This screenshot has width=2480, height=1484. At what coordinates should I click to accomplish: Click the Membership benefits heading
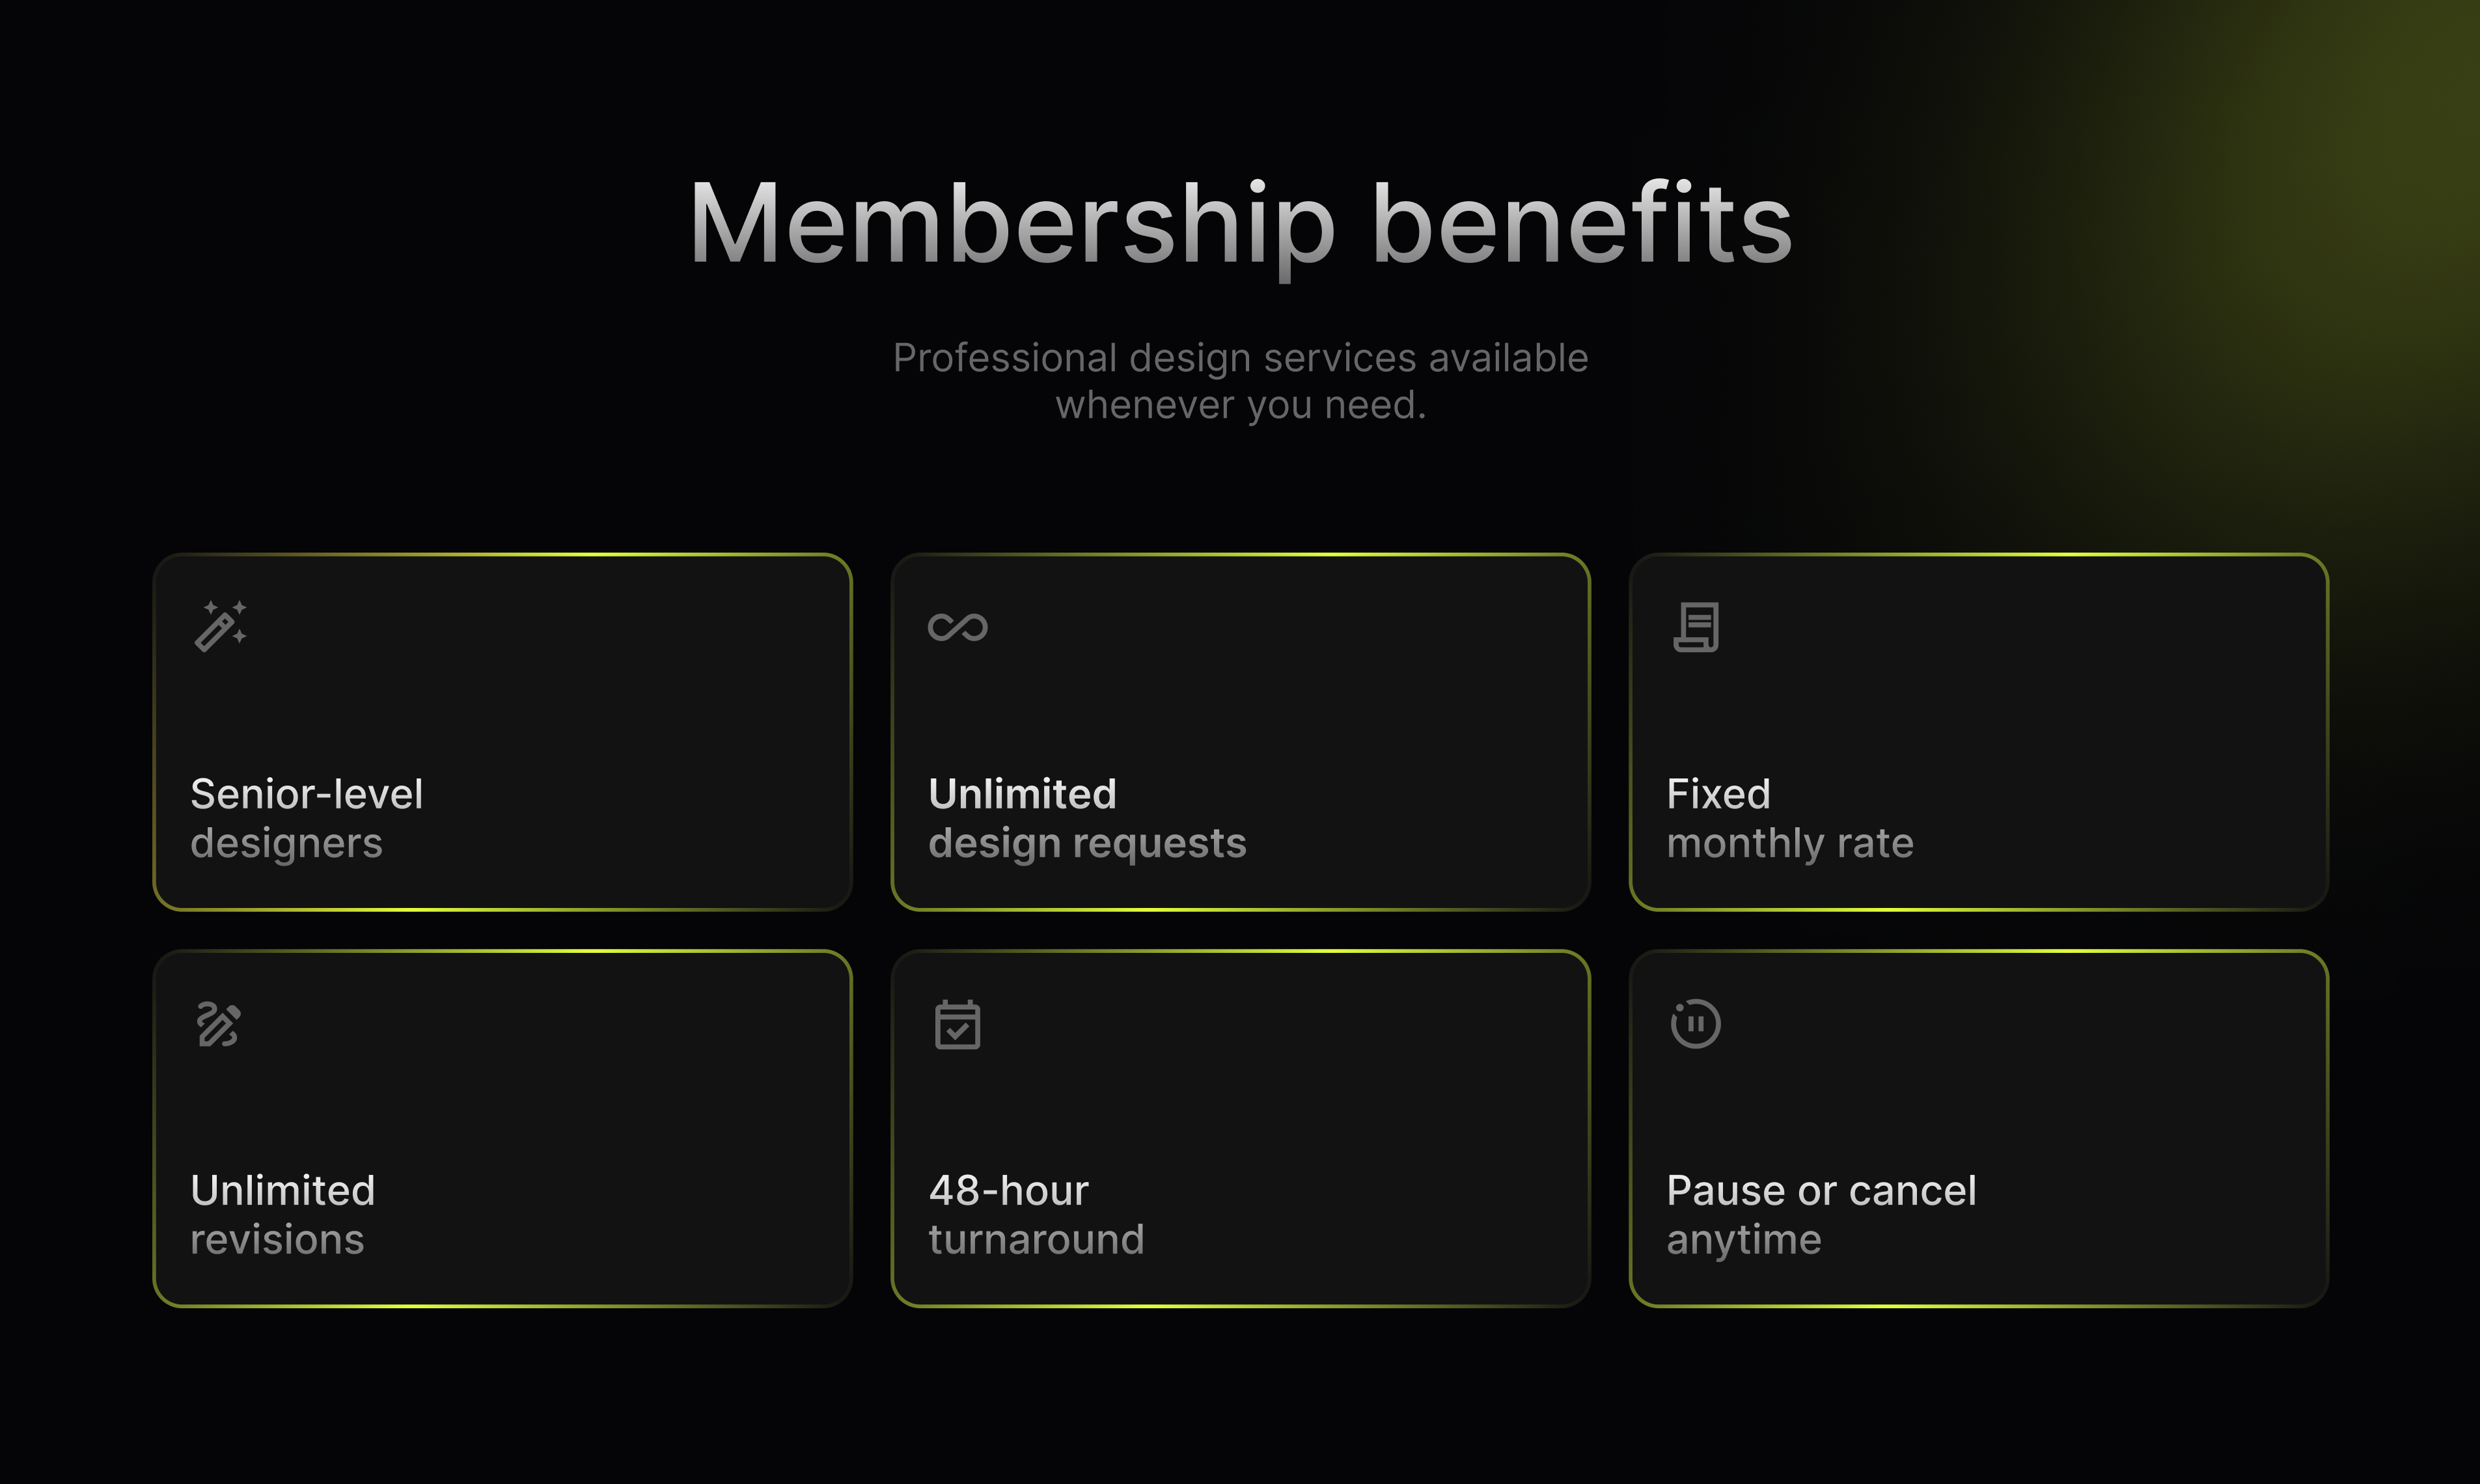tap(1240, 224)
